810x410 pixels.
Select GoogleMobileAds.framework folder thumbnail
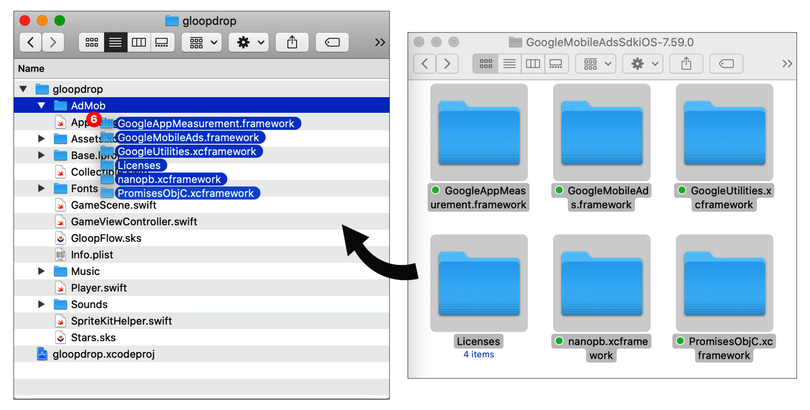tap(602, 132)
